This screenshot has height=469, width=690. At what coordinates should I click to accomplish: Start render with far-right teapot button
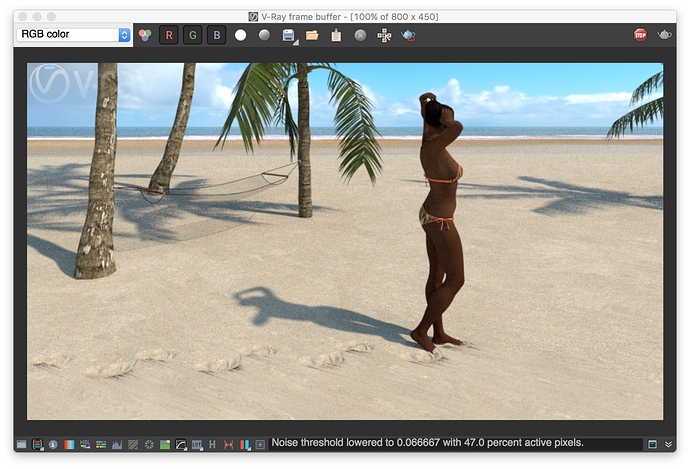tap(665, 35)
